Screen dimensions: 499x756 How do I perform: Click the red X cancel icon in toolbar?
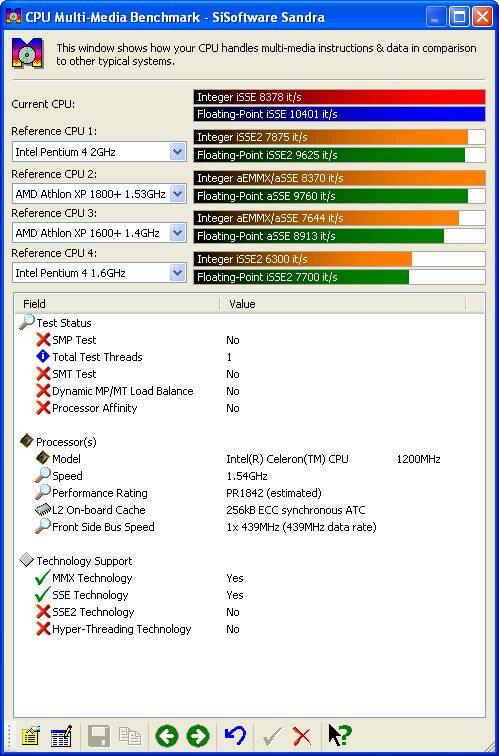pyautogui.click(x=302, y=736)
